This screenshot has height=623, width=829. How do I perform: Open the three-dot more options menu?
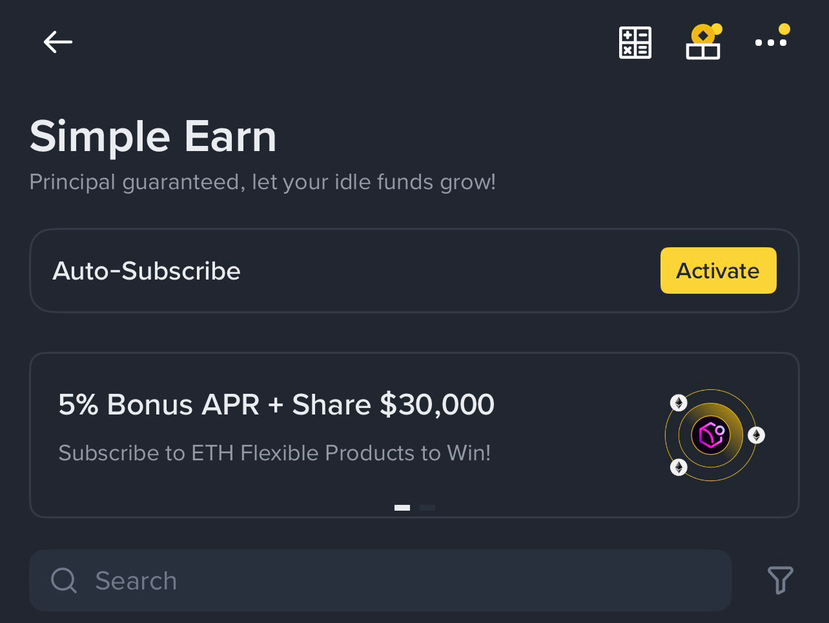(x=770, y=43)
